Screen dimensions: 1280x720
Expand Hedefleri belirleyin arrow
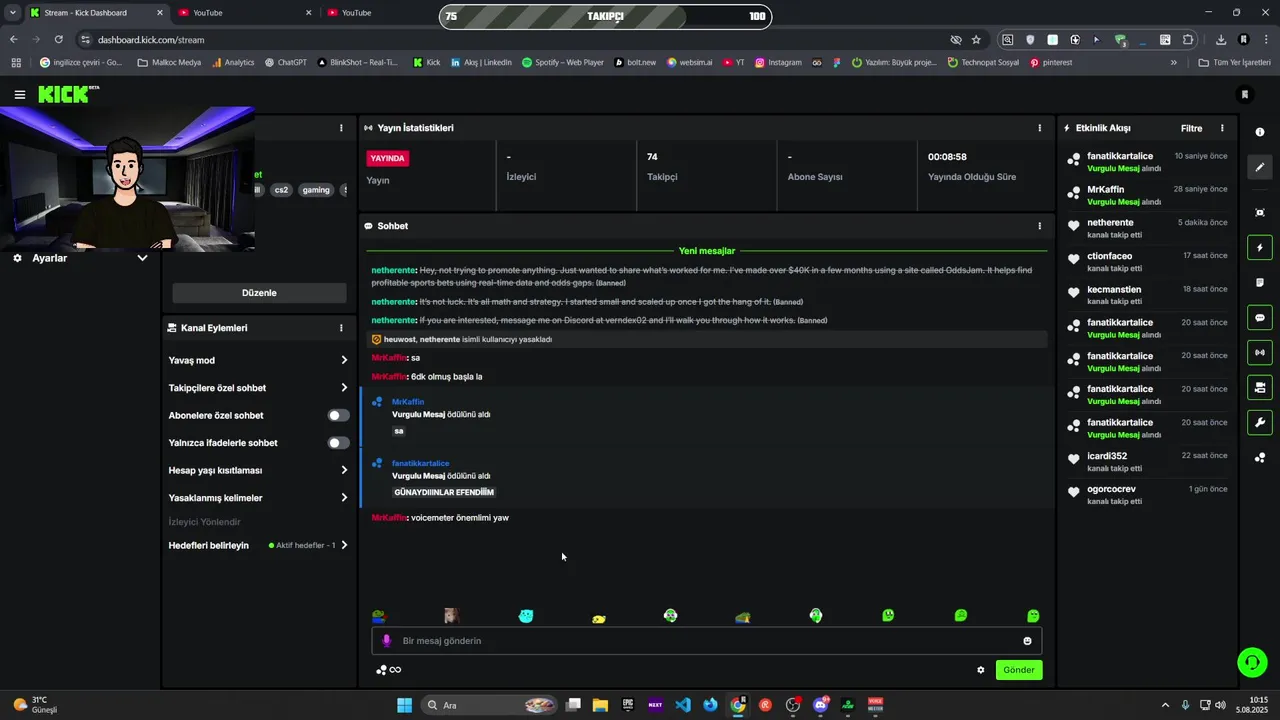point(344,545)
